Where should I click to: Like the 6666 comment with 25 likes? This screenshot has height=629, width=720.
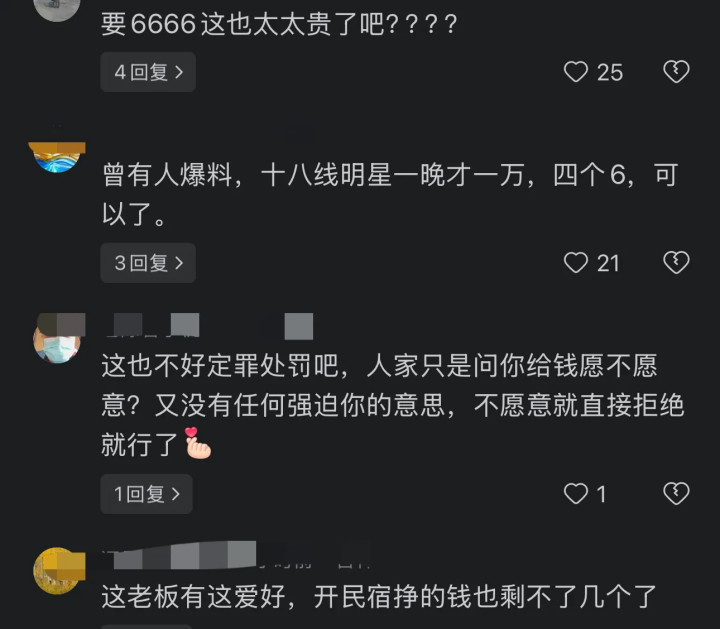tap(575, 72)
